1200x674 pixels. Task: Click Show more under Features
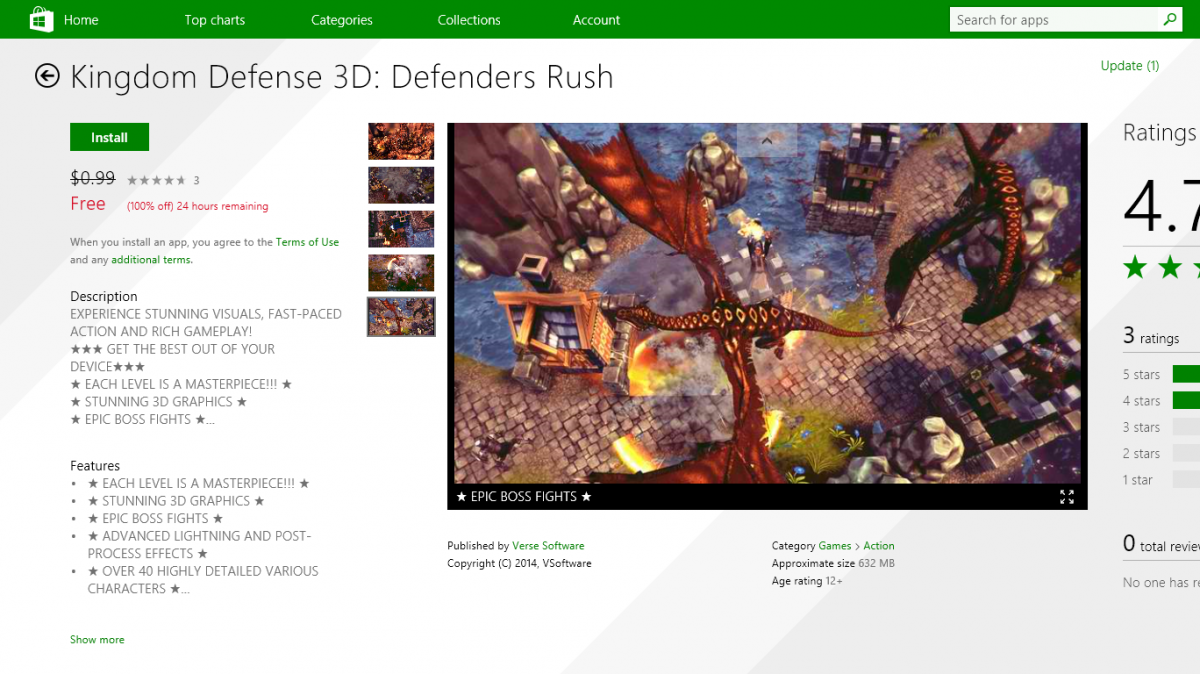pos(97,639)
